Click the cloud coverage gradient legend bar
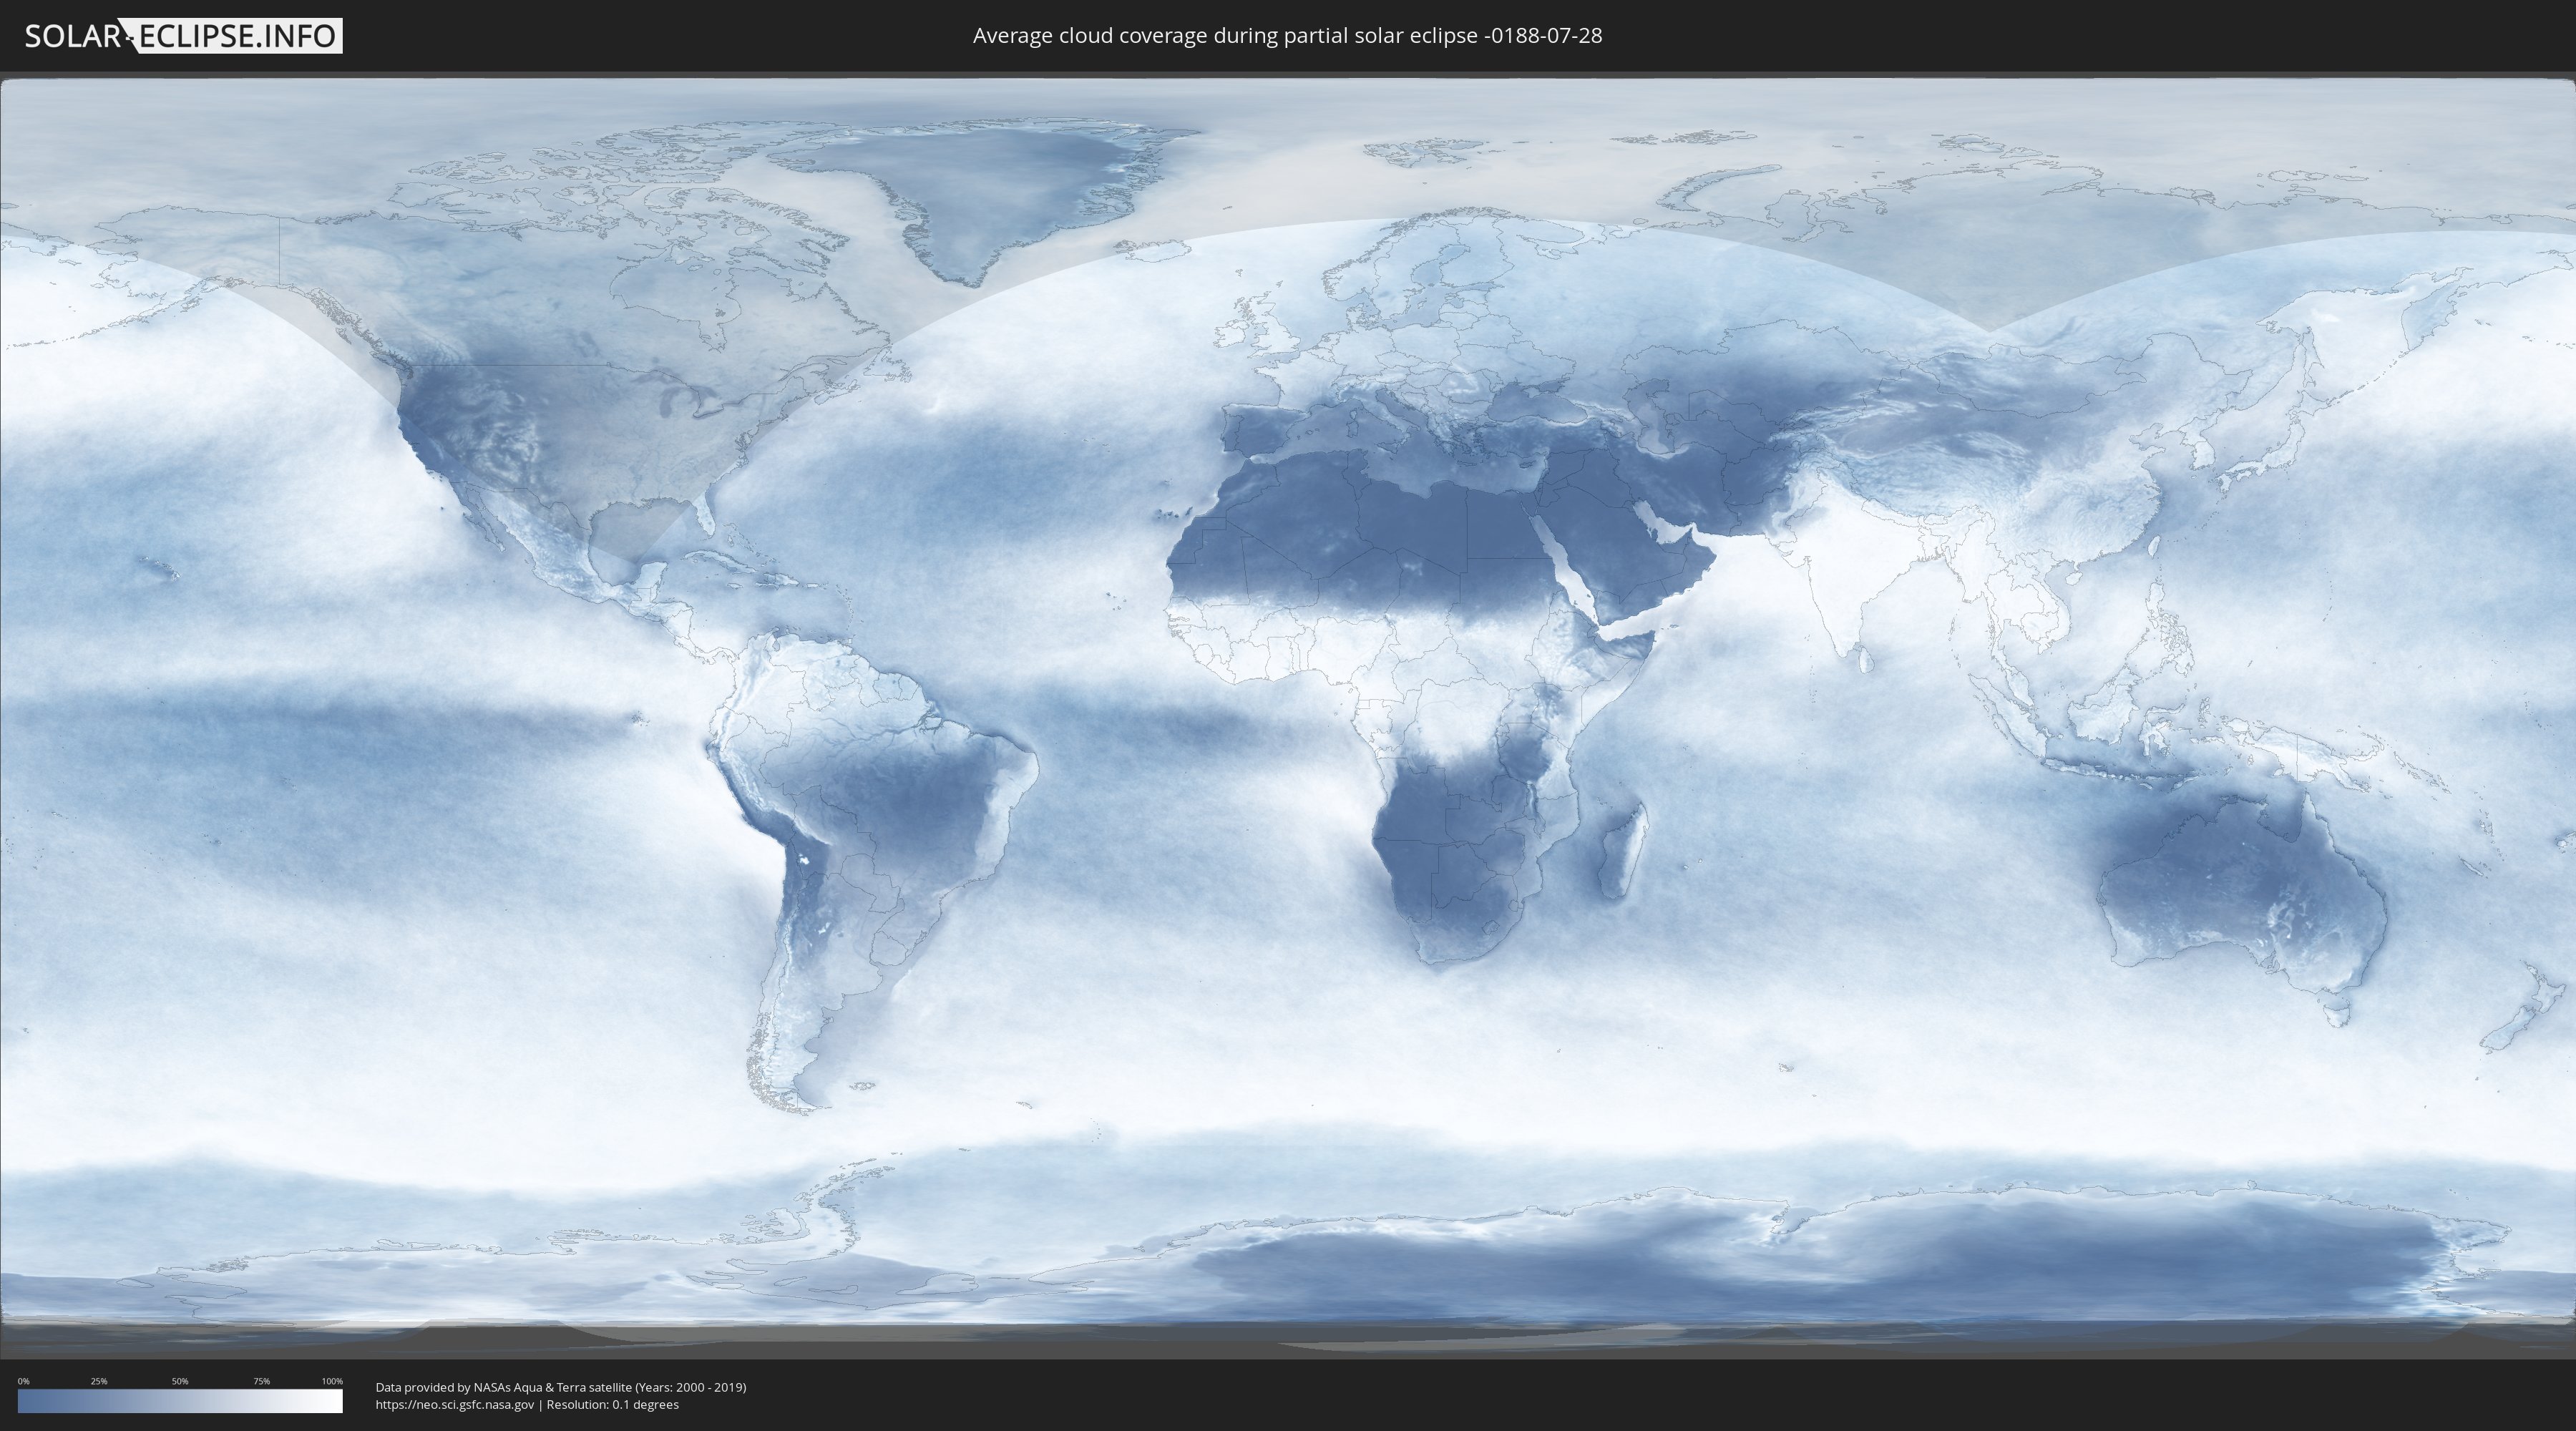This screenshot has height=1431, width=2576. [180, 1401]
